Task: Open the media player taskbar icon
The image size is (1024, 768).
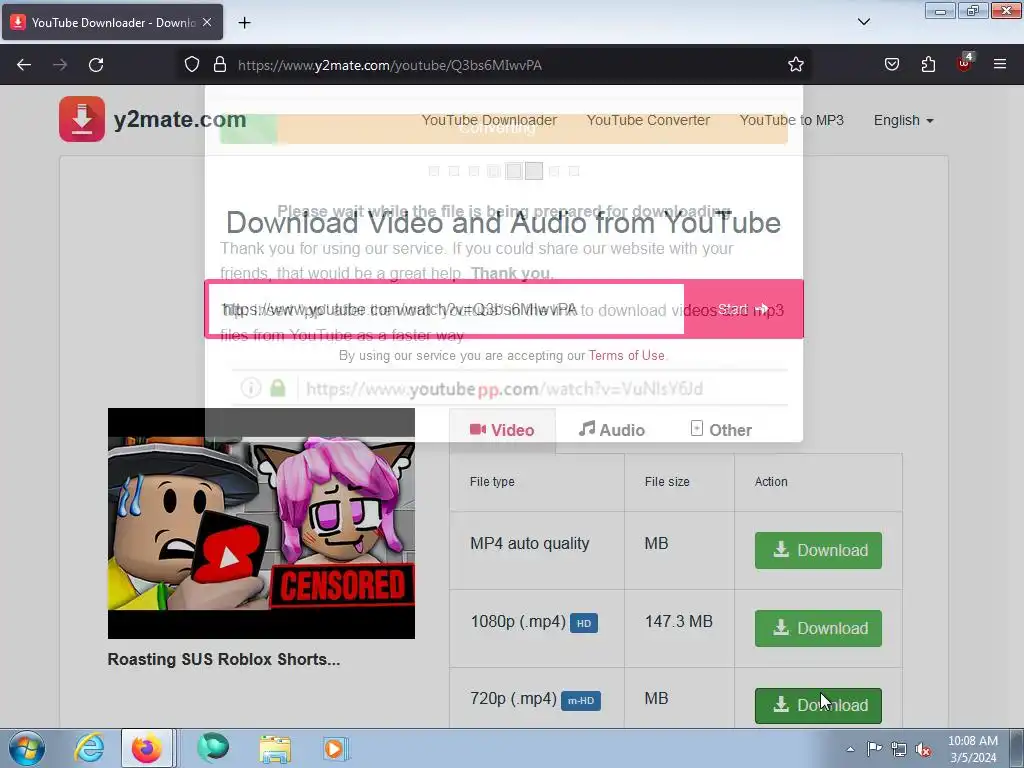Action: tap(336, 748)
